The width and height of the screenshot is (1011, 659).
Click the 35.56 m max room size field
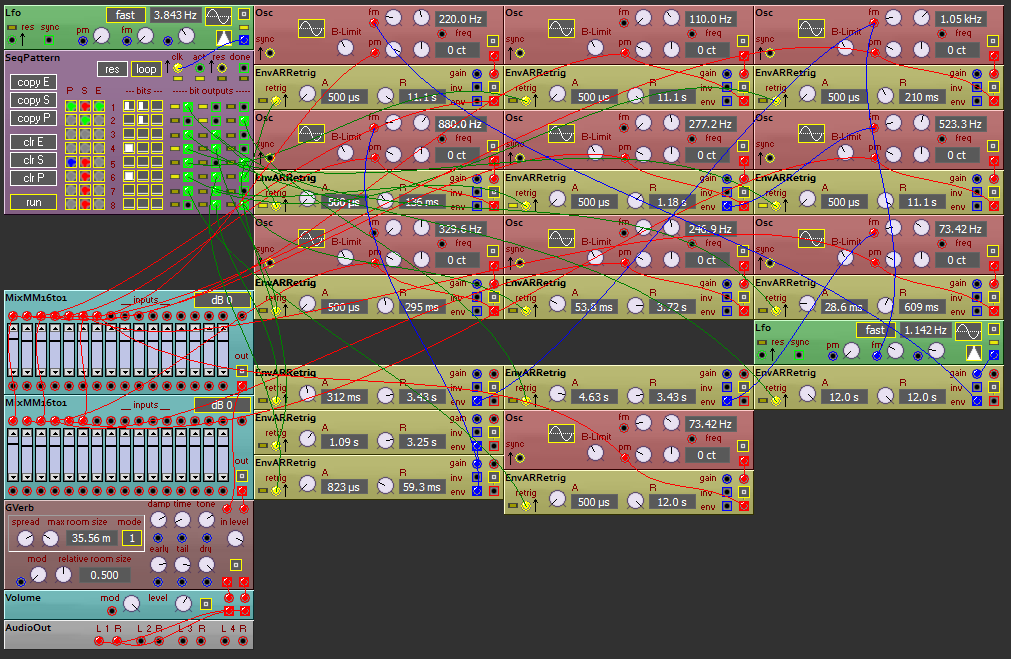tap(91, 538)
